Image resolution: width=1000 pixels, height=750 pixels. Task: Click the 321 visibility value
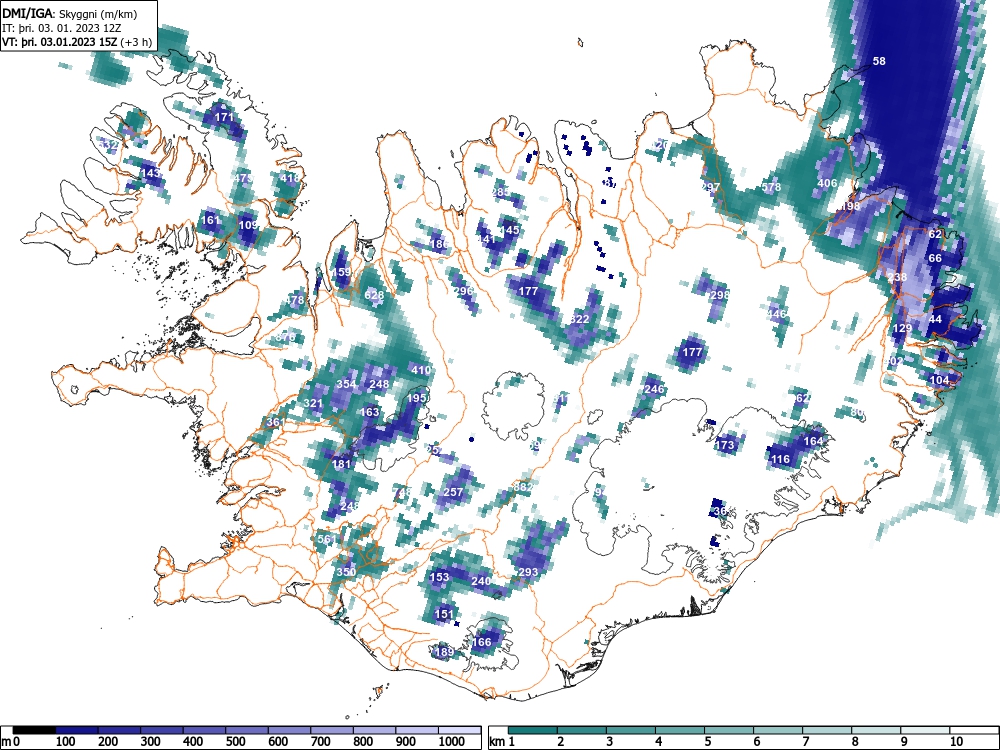point(312,403)
